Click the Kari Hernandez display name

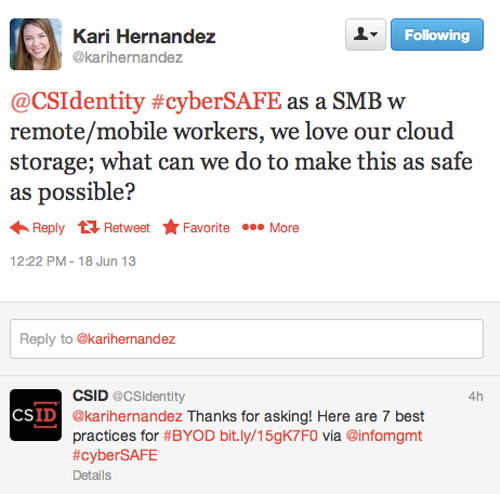pyautogui.click(x=144, y=36)
